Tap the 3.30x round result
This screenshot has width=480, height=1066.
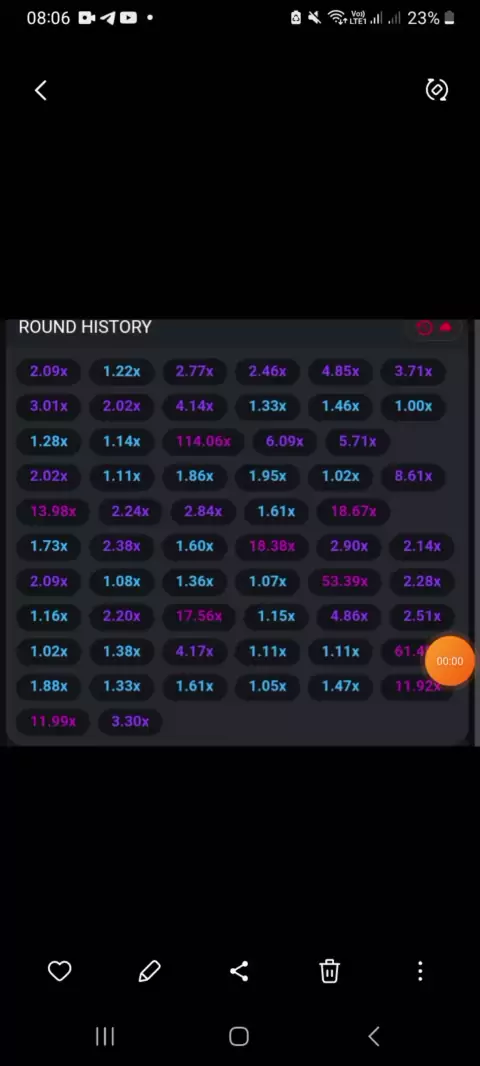point(130,721)
